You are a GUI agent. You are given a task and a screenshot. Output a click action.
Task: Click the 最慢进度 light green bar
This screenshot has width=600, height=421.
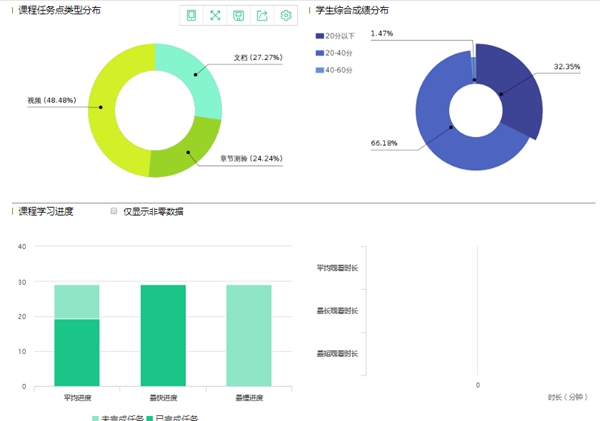point(250,335)
